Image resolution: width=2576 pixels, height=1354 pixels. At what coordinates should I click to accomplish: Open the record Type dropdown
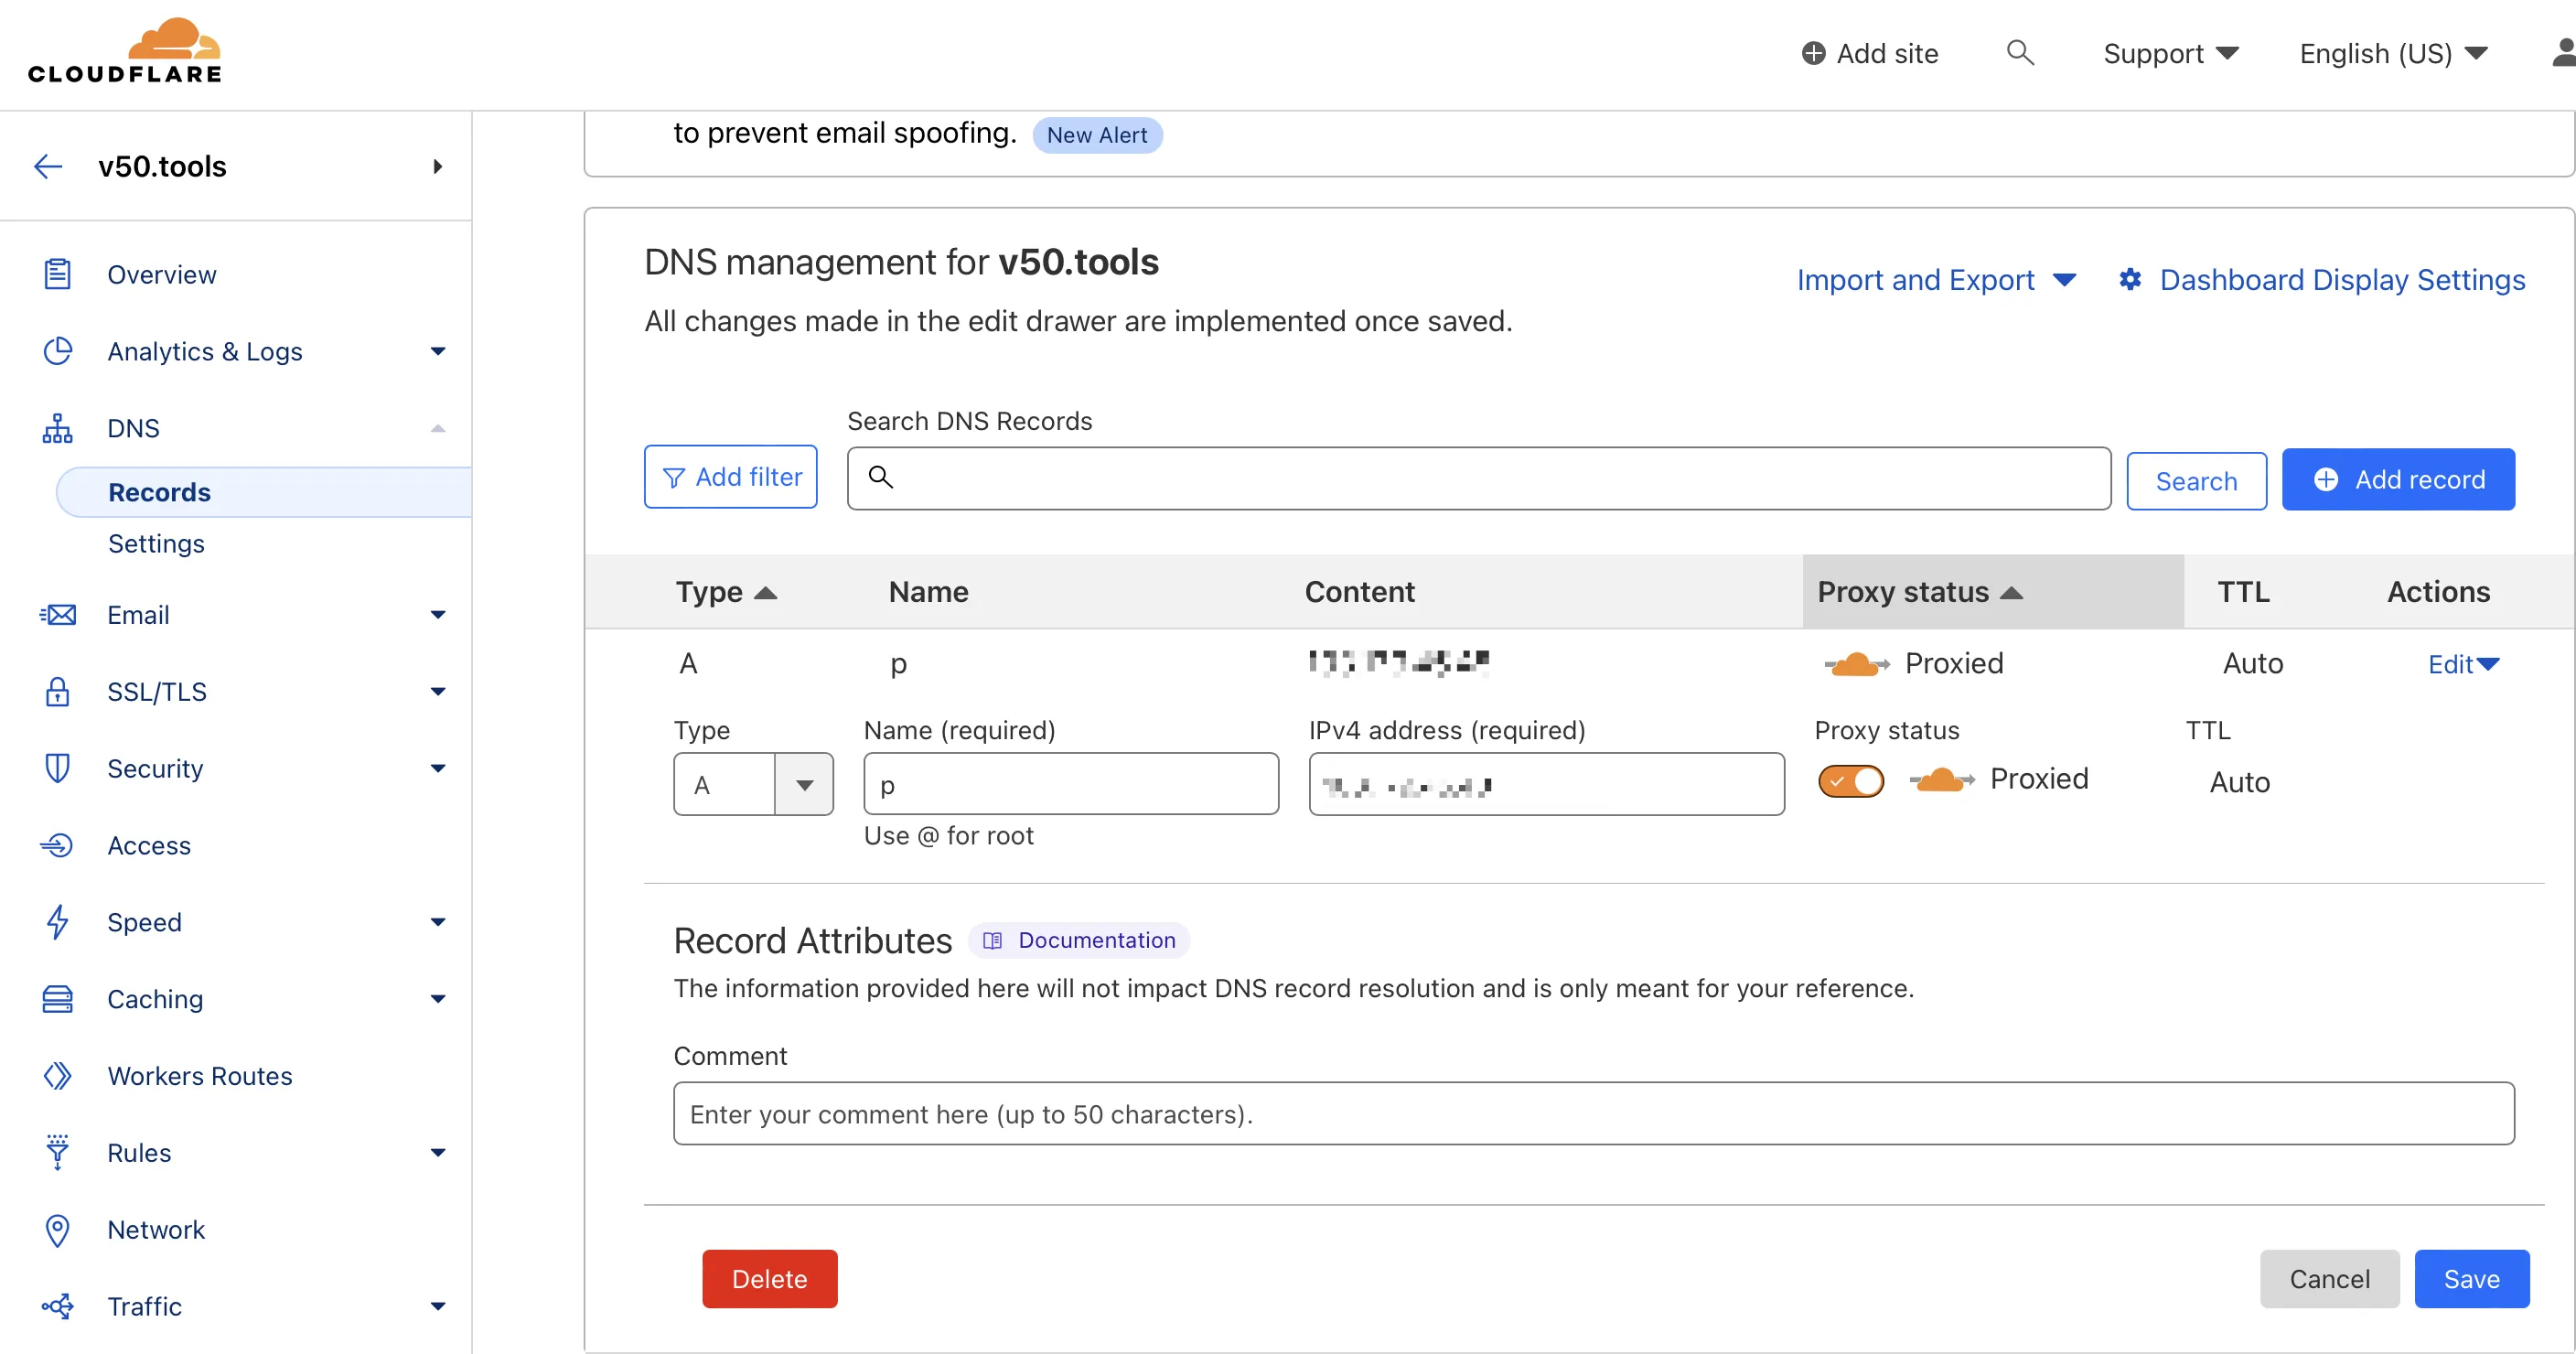pos(803,785)
